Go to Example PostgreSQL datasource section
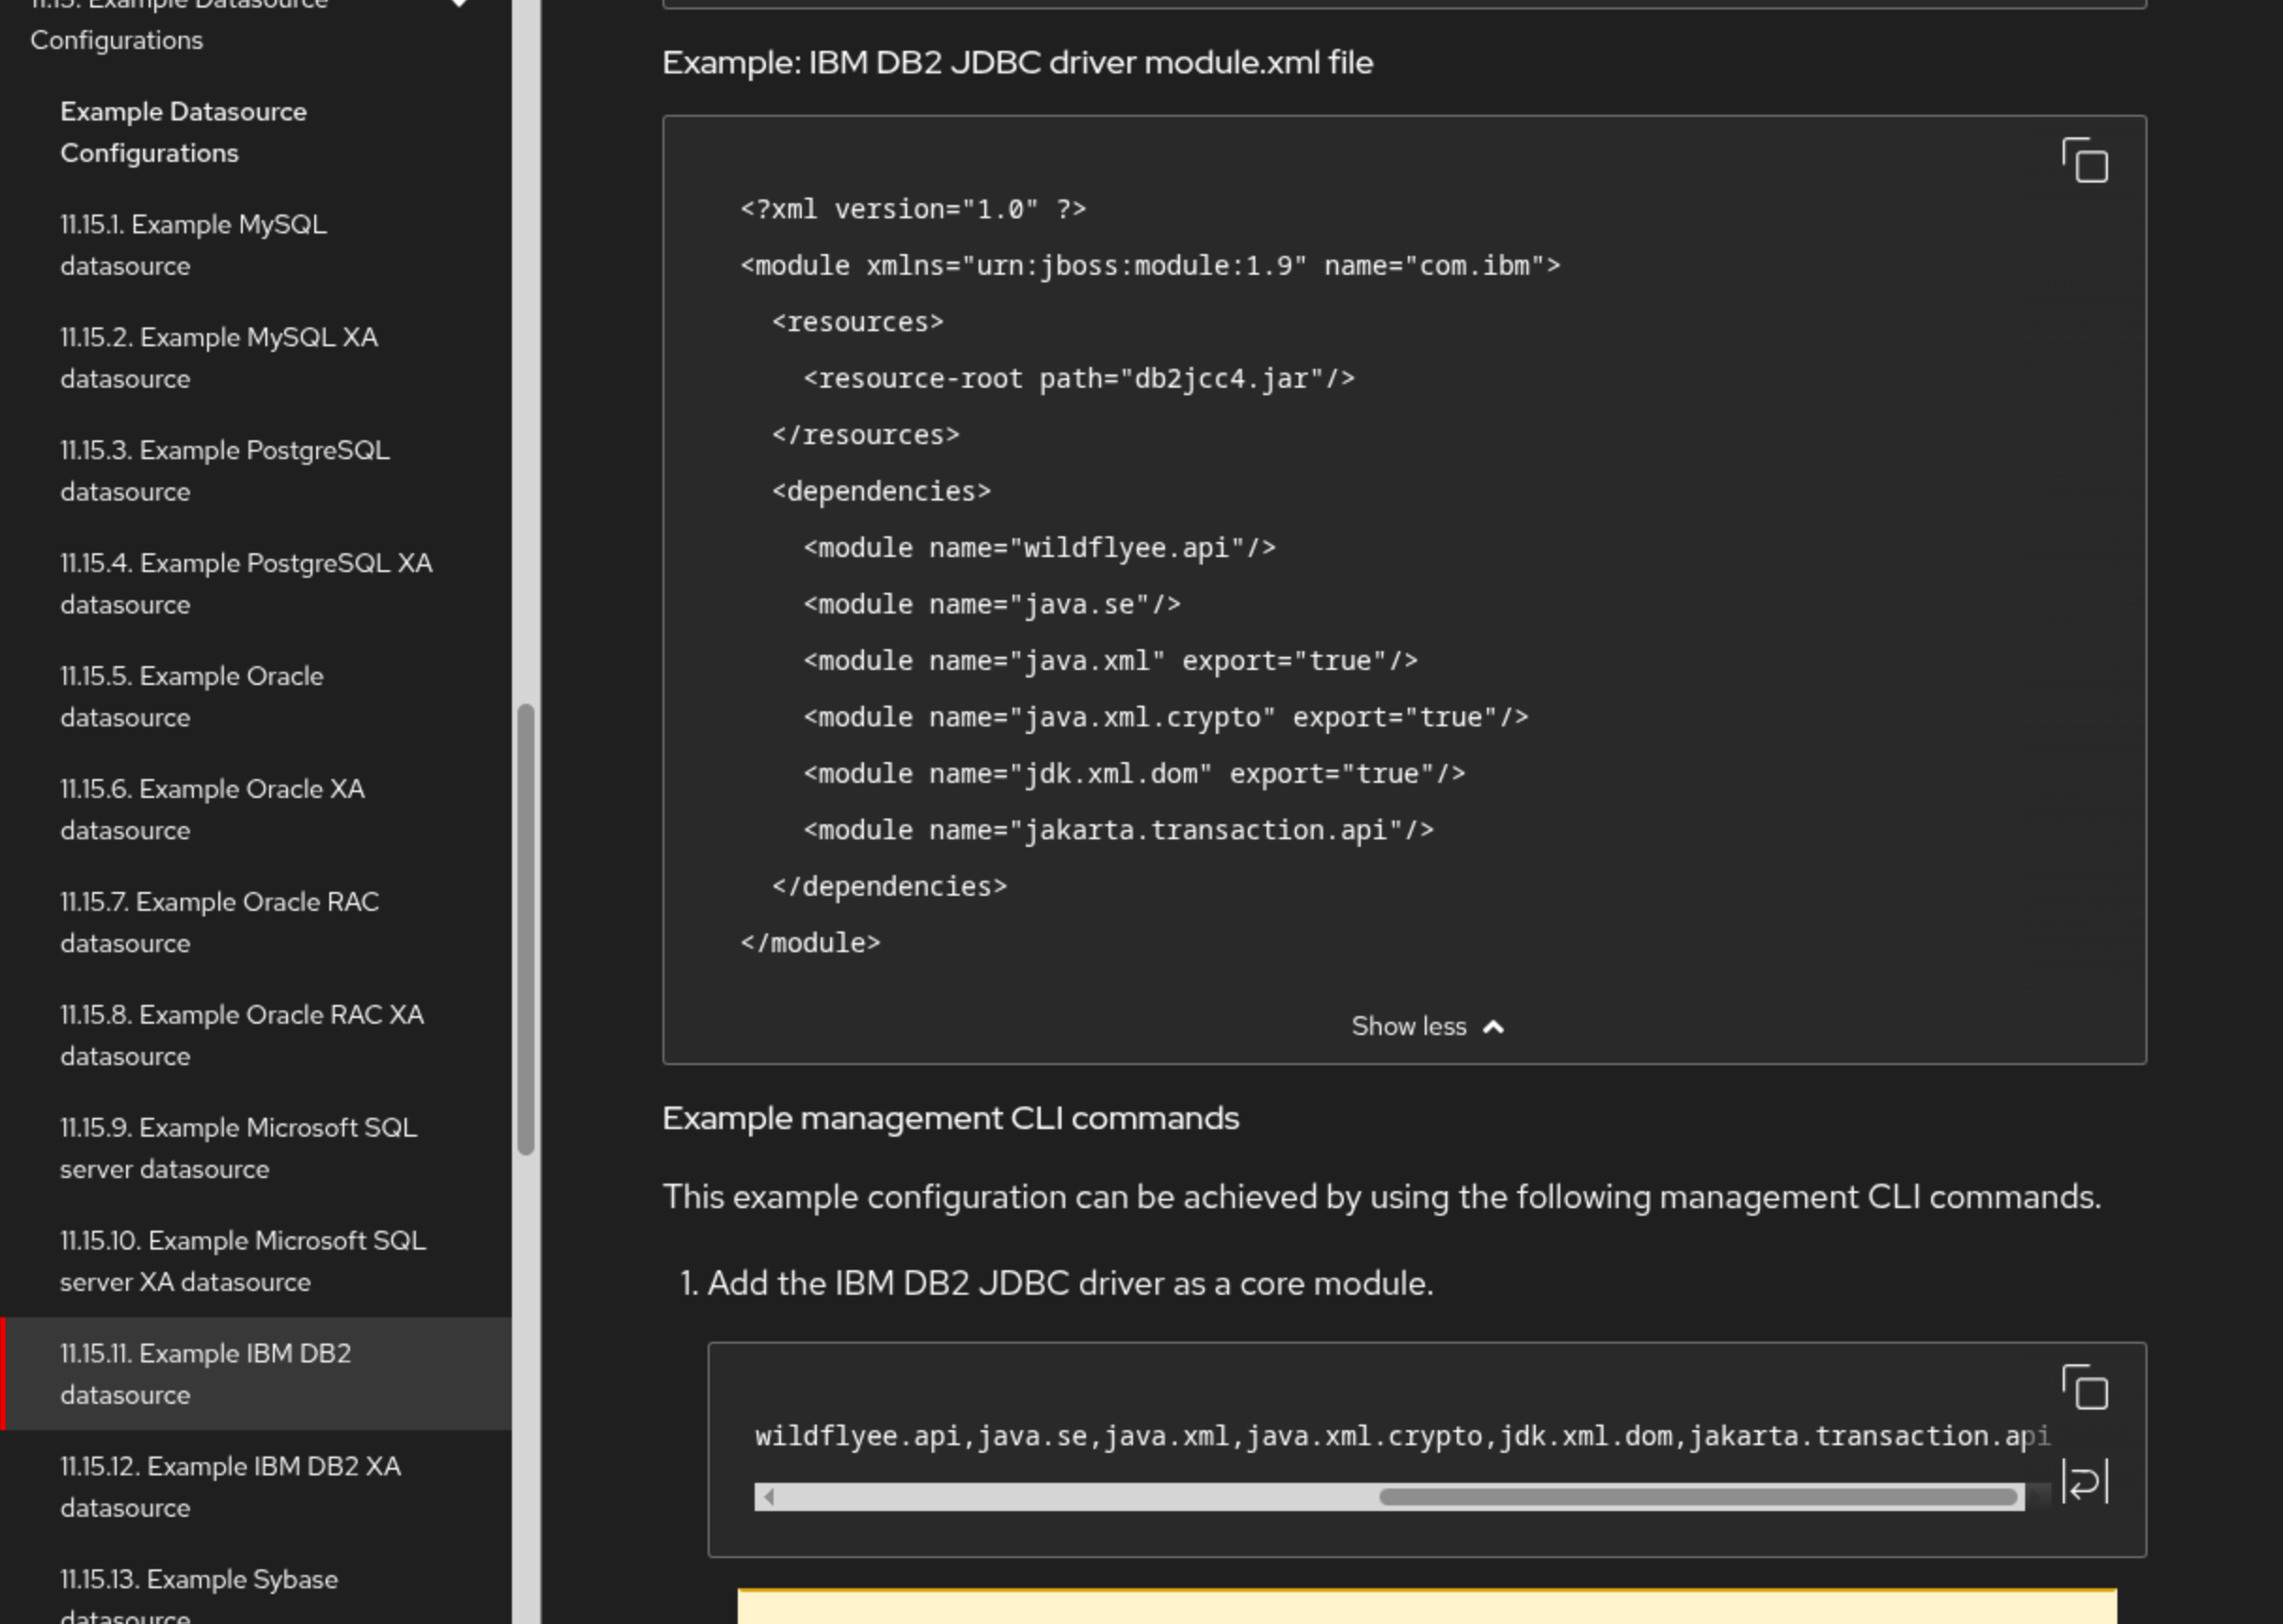Screen dimensions: 2283x1624 224,471
